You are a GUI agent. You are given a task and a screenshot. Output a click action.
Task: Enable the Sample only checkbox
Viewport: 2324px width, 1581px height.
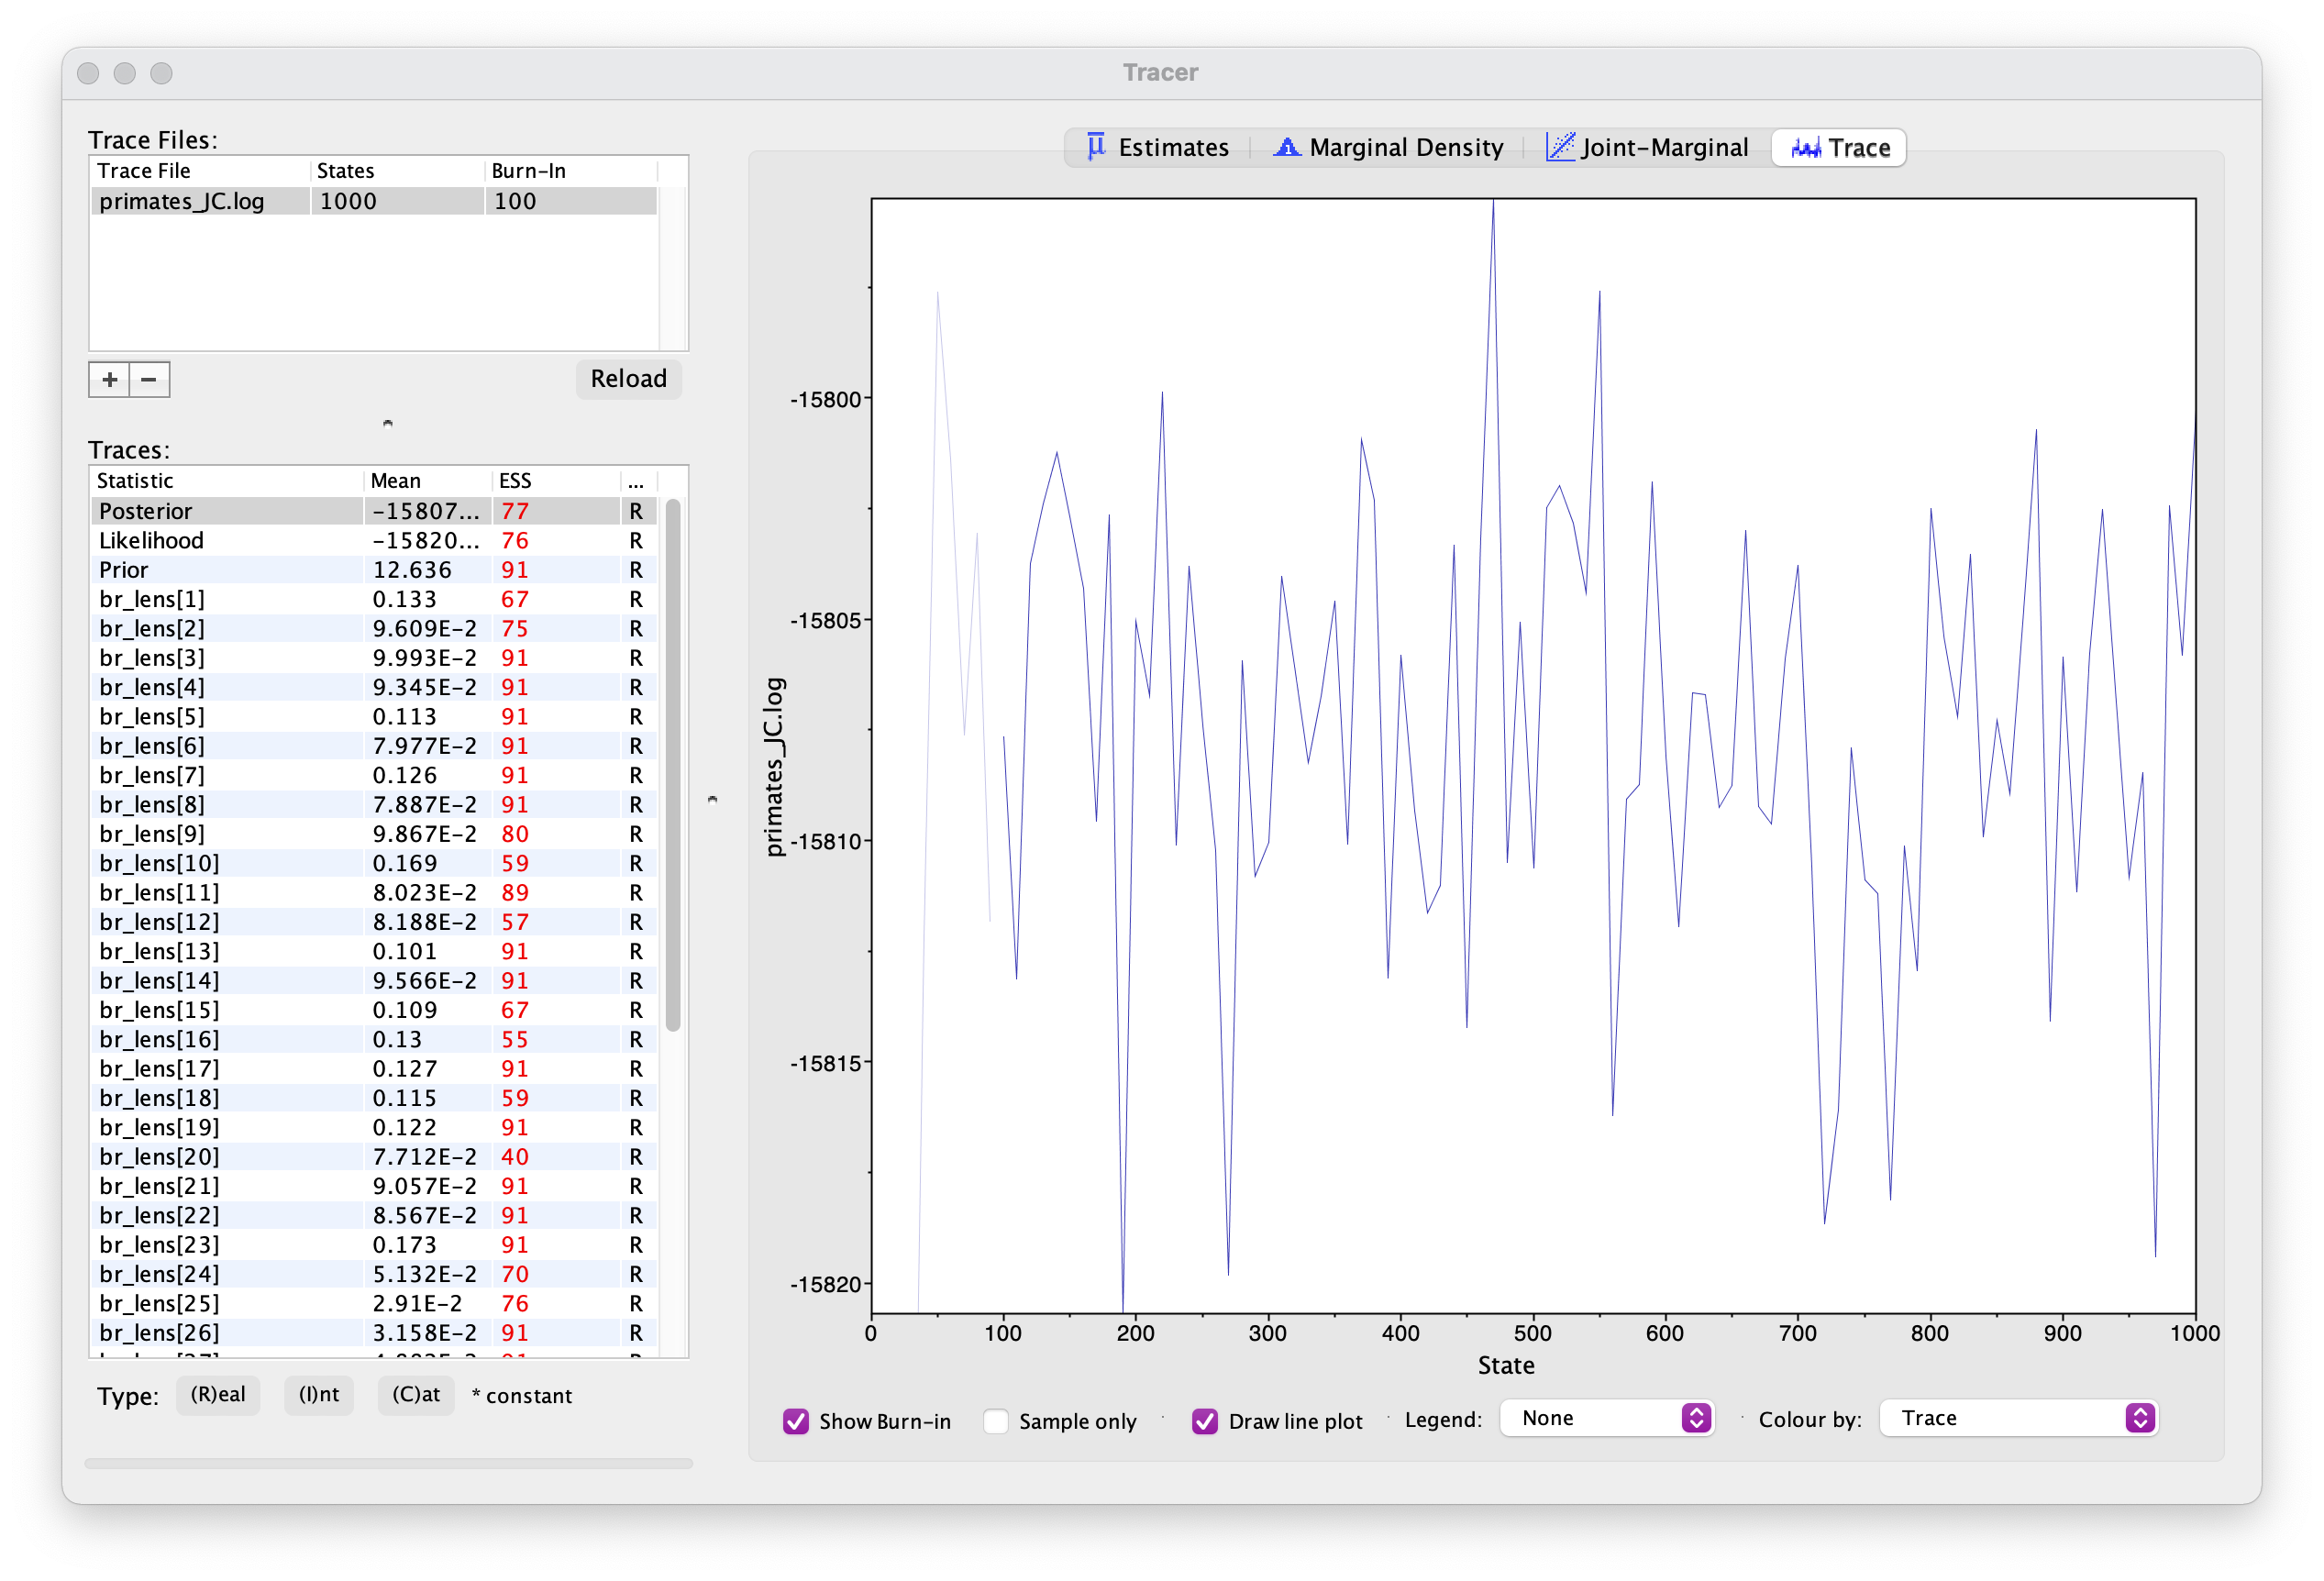[996, 1421]
